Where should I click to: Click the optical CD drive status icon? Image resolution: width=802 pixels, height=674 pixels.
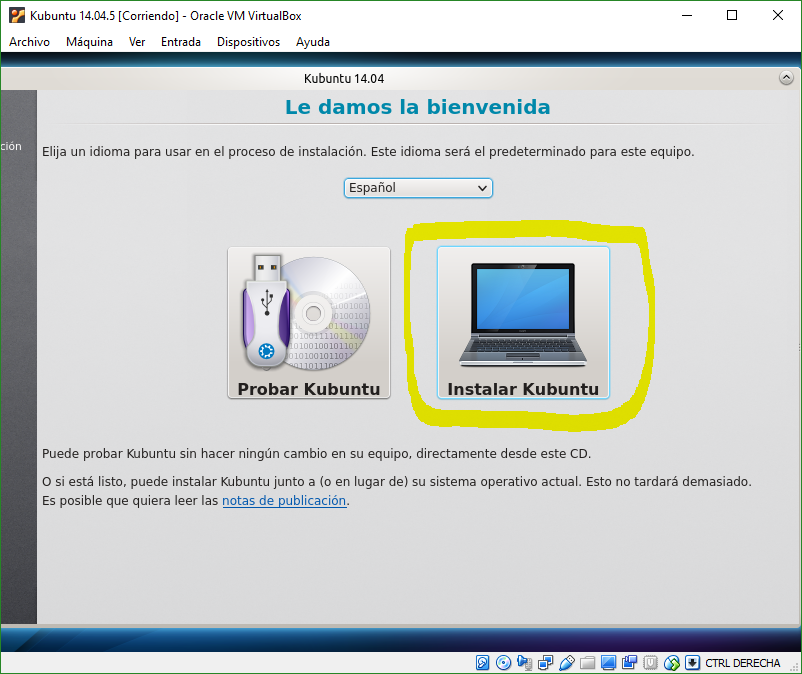tap(503, 663)
